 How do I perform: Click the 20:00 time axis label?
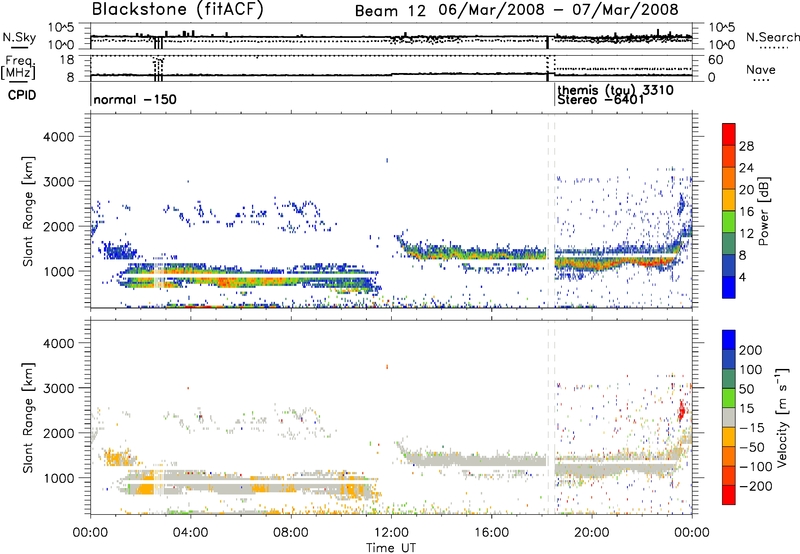pos(591,533)
